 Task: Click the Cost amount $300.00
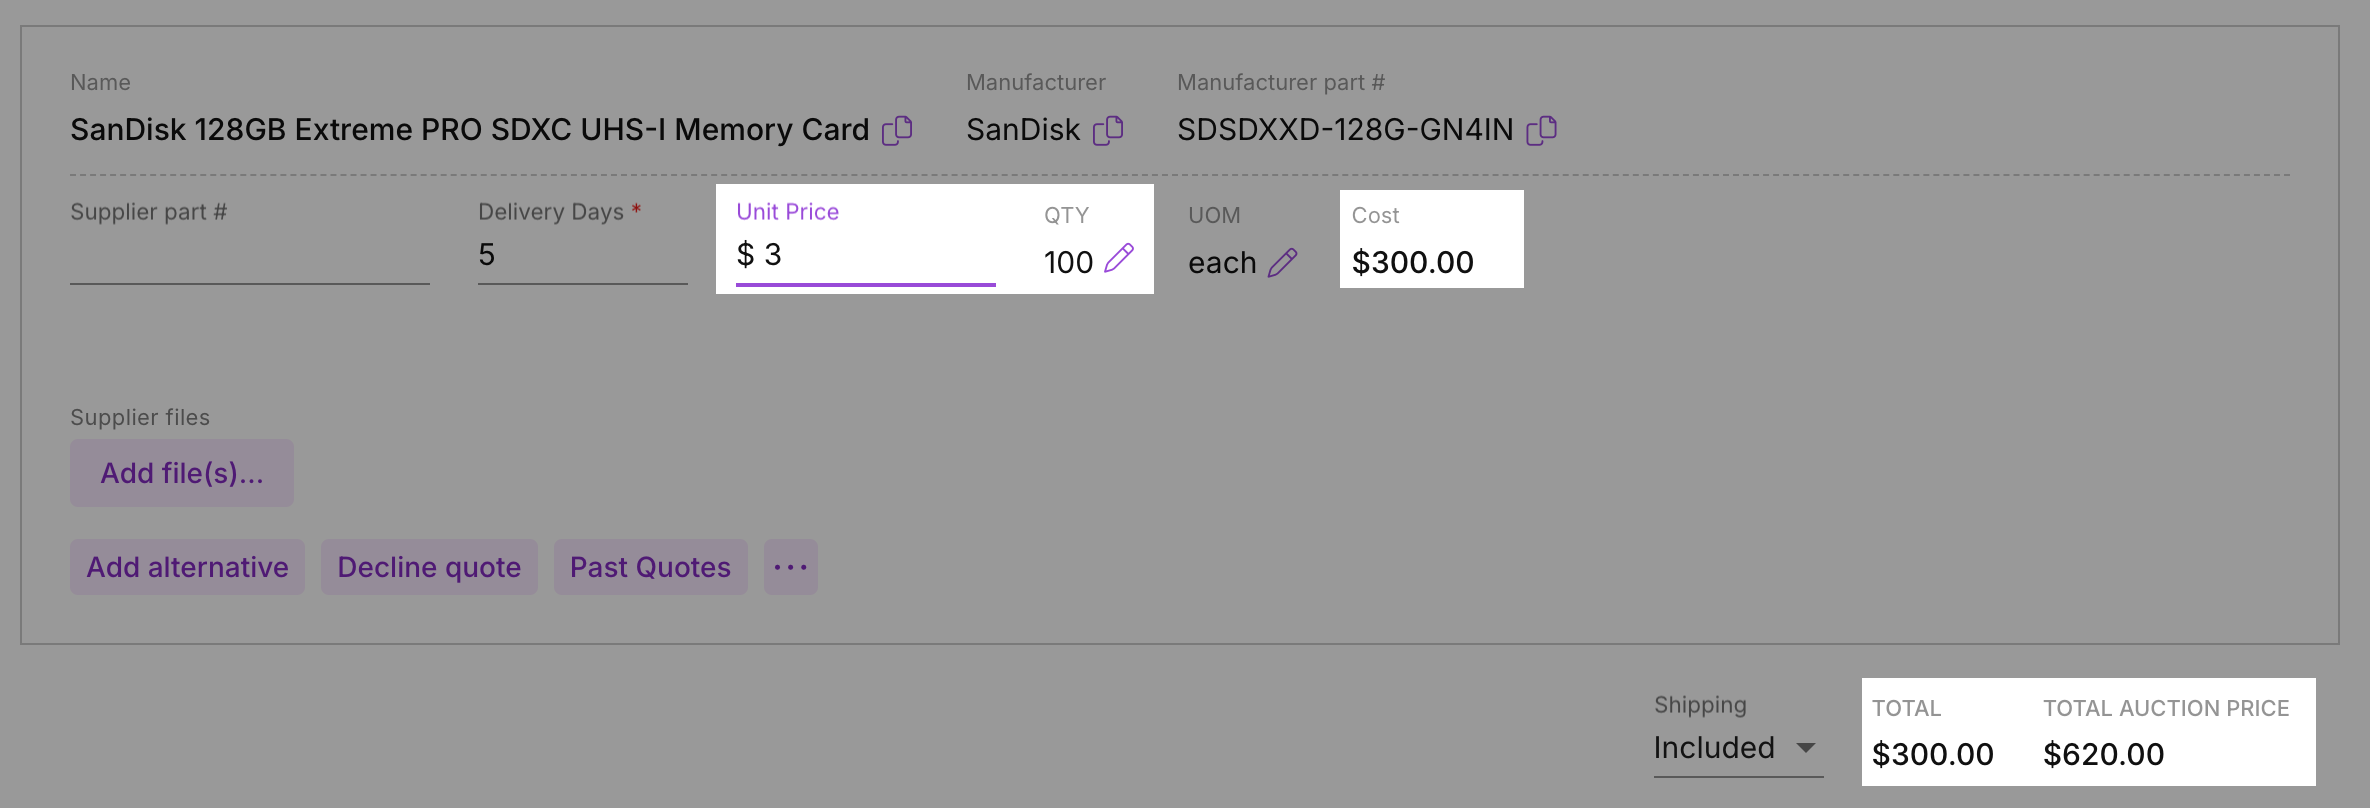[1412, 262]
